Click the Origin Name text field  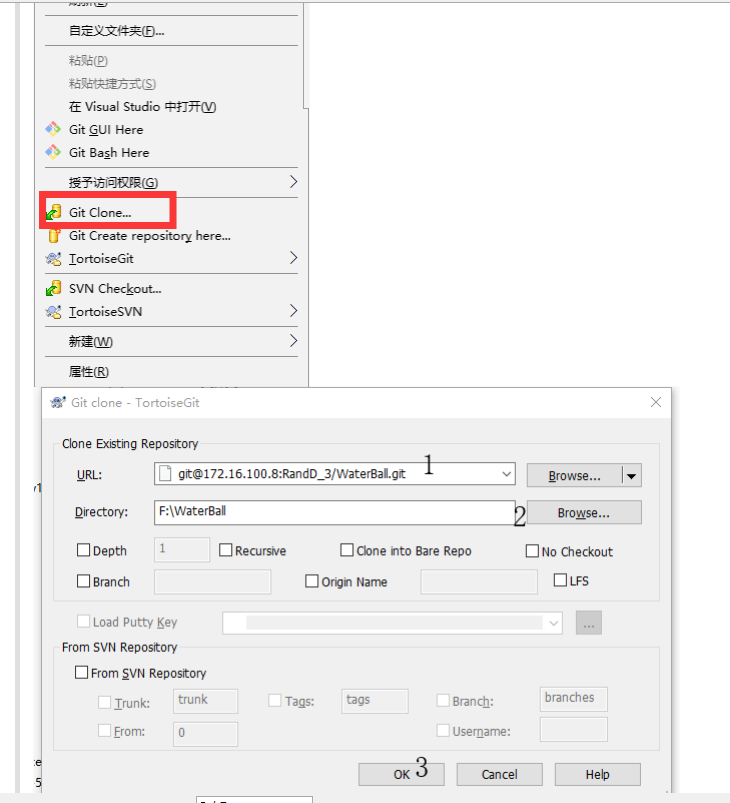[x=479, y=582]
